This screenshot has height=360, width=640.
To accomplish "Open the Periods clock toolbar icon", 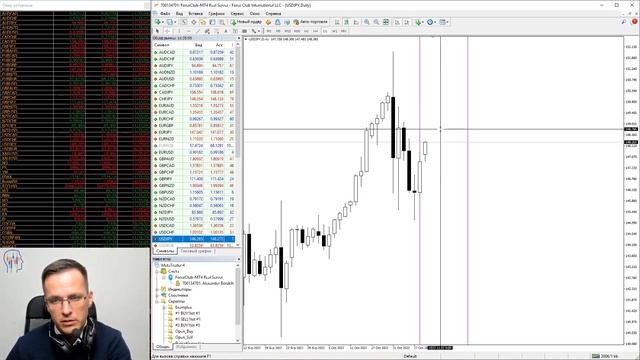I will 430,22.
